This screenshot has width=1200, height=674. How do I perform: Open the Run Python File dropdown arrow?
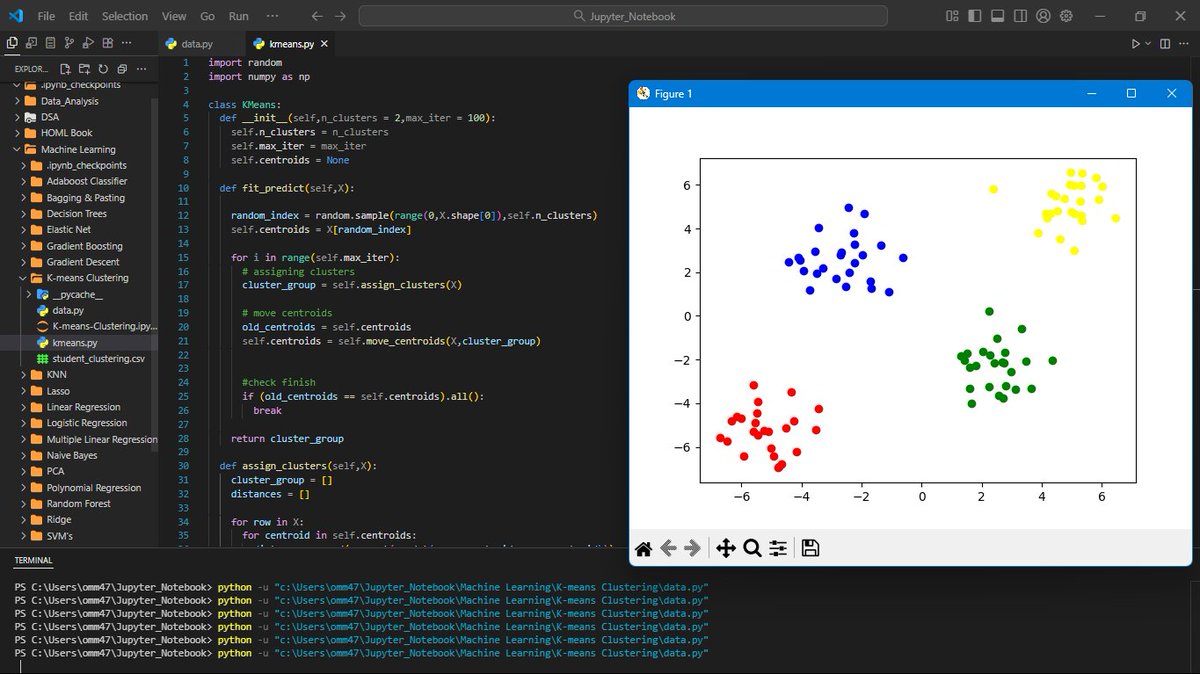1148,43
